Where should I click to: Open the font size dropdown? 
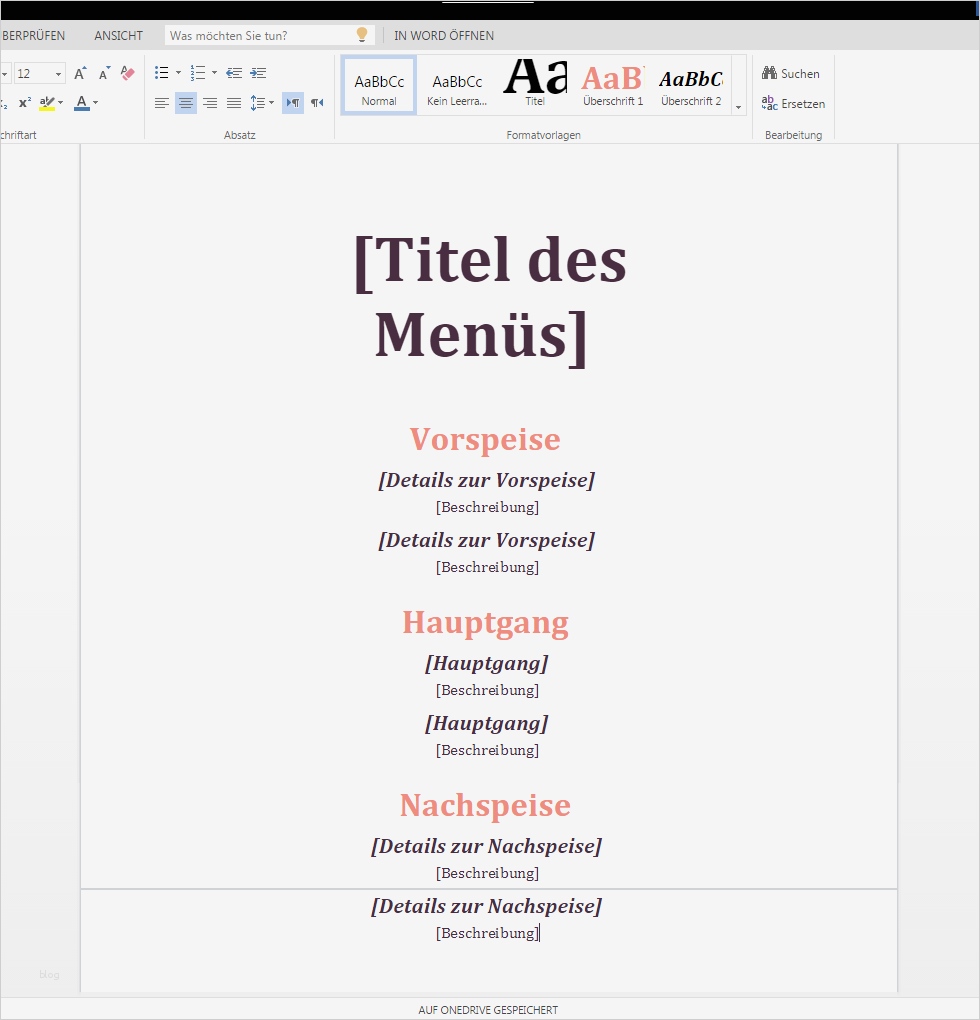coord(59,74)
